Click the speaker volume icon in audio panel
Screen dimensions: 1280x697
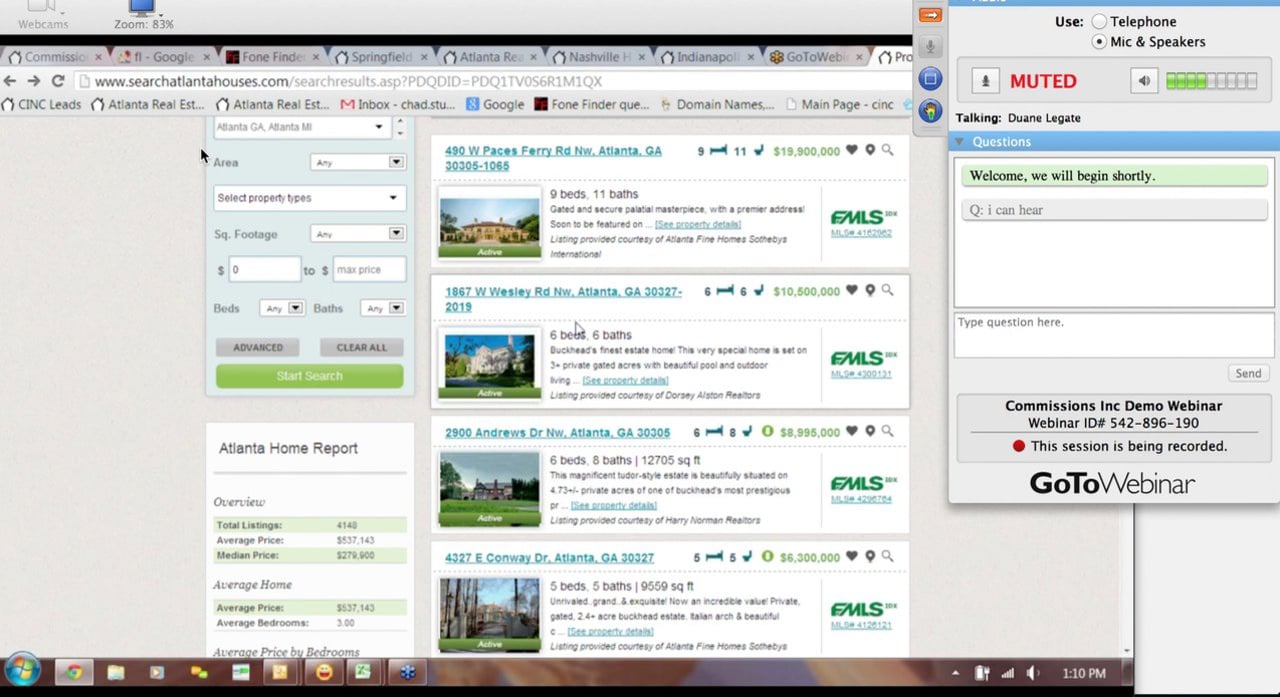pos(1145,81)
